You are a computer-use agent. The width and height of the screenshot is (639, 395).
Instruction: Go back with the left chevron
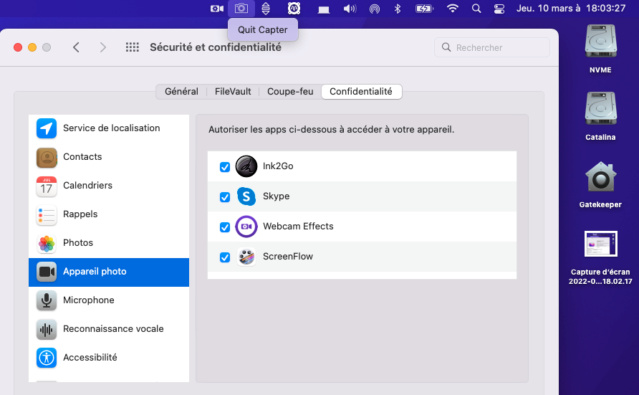point(76,47)
